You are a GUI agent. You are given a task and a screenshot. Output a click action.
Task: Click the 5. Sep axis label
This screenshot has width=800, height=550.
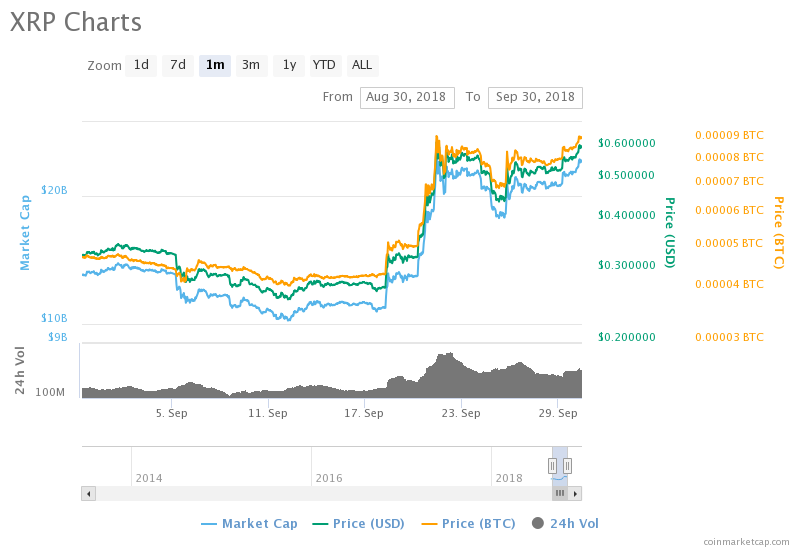pos(171,413)
